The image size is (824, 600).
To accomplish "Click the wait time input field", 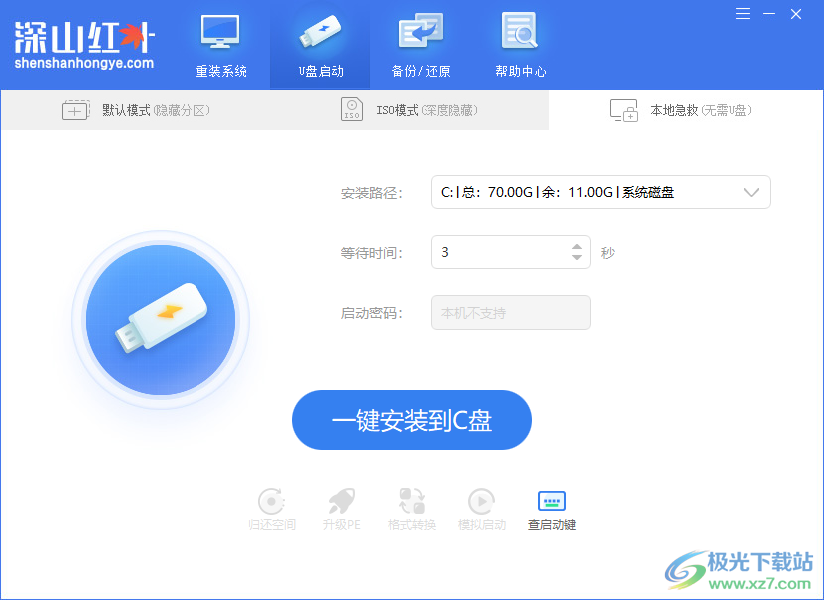I will click(500, 252).
